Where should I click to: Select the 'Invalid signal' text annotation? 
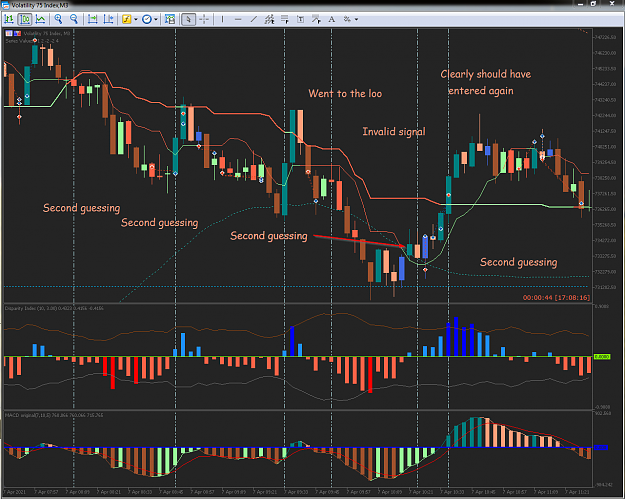coord(394,132)
